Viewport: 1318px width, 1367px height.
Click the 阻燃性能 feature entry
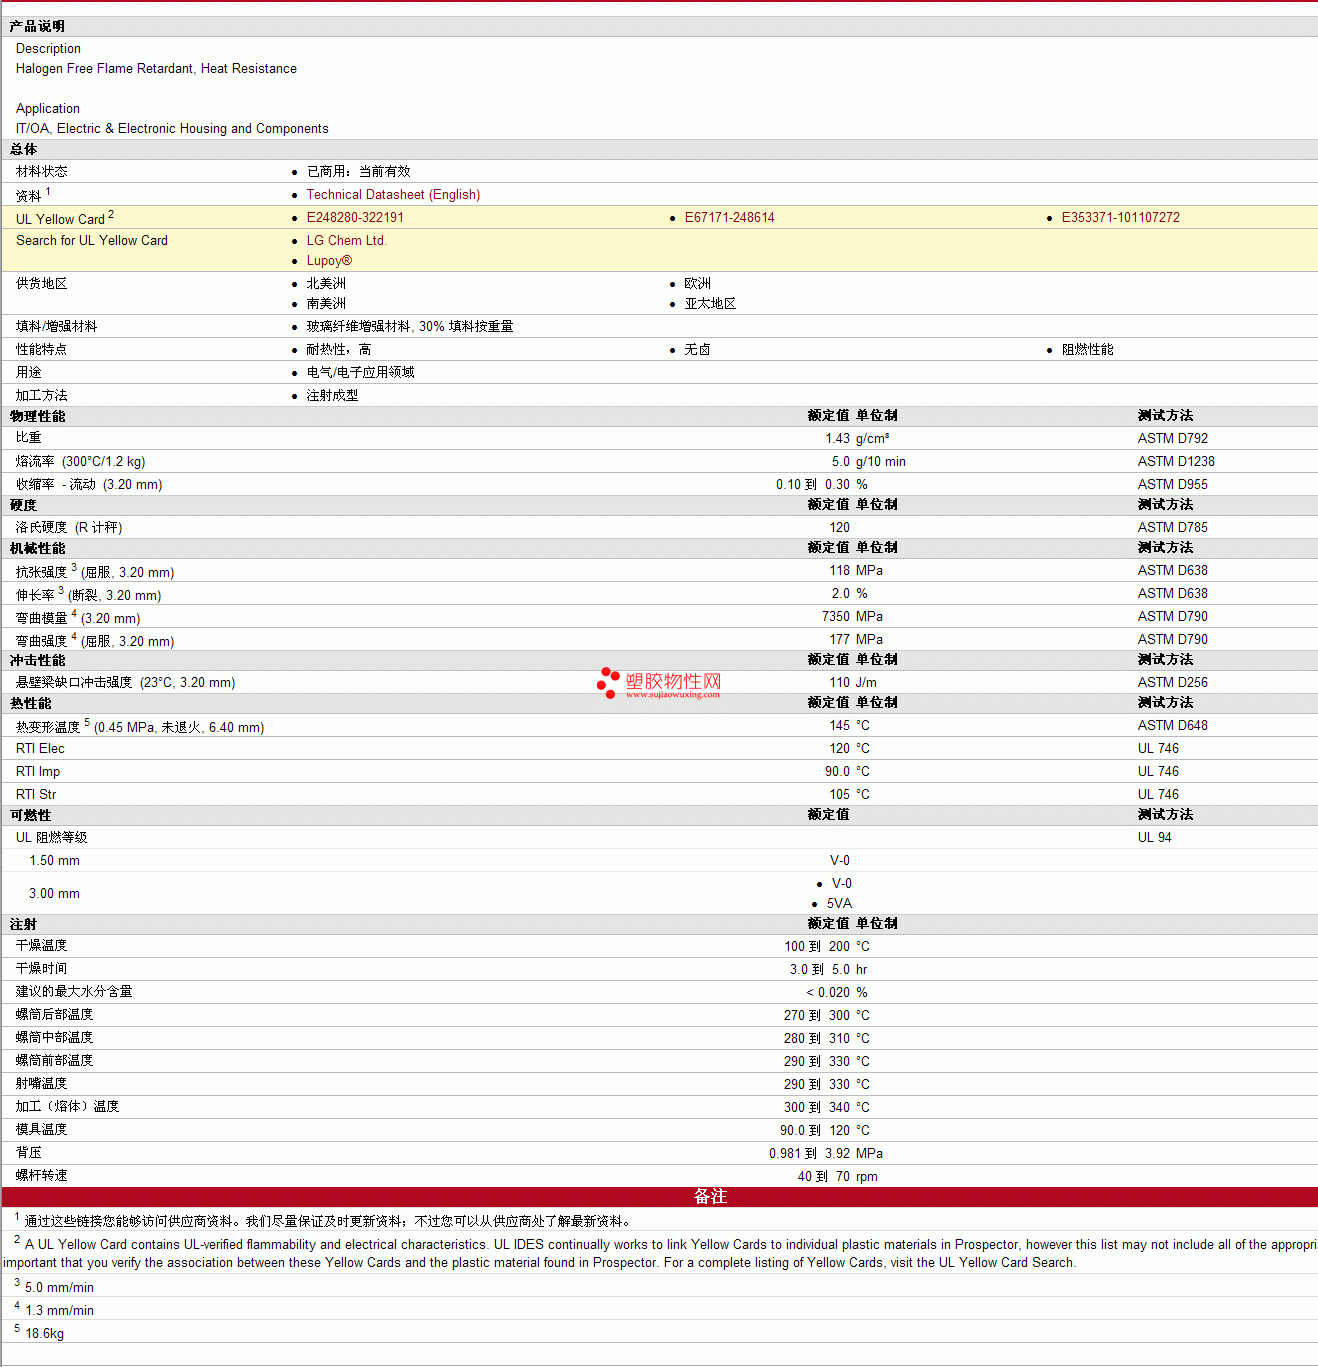tap(1087, 350)
